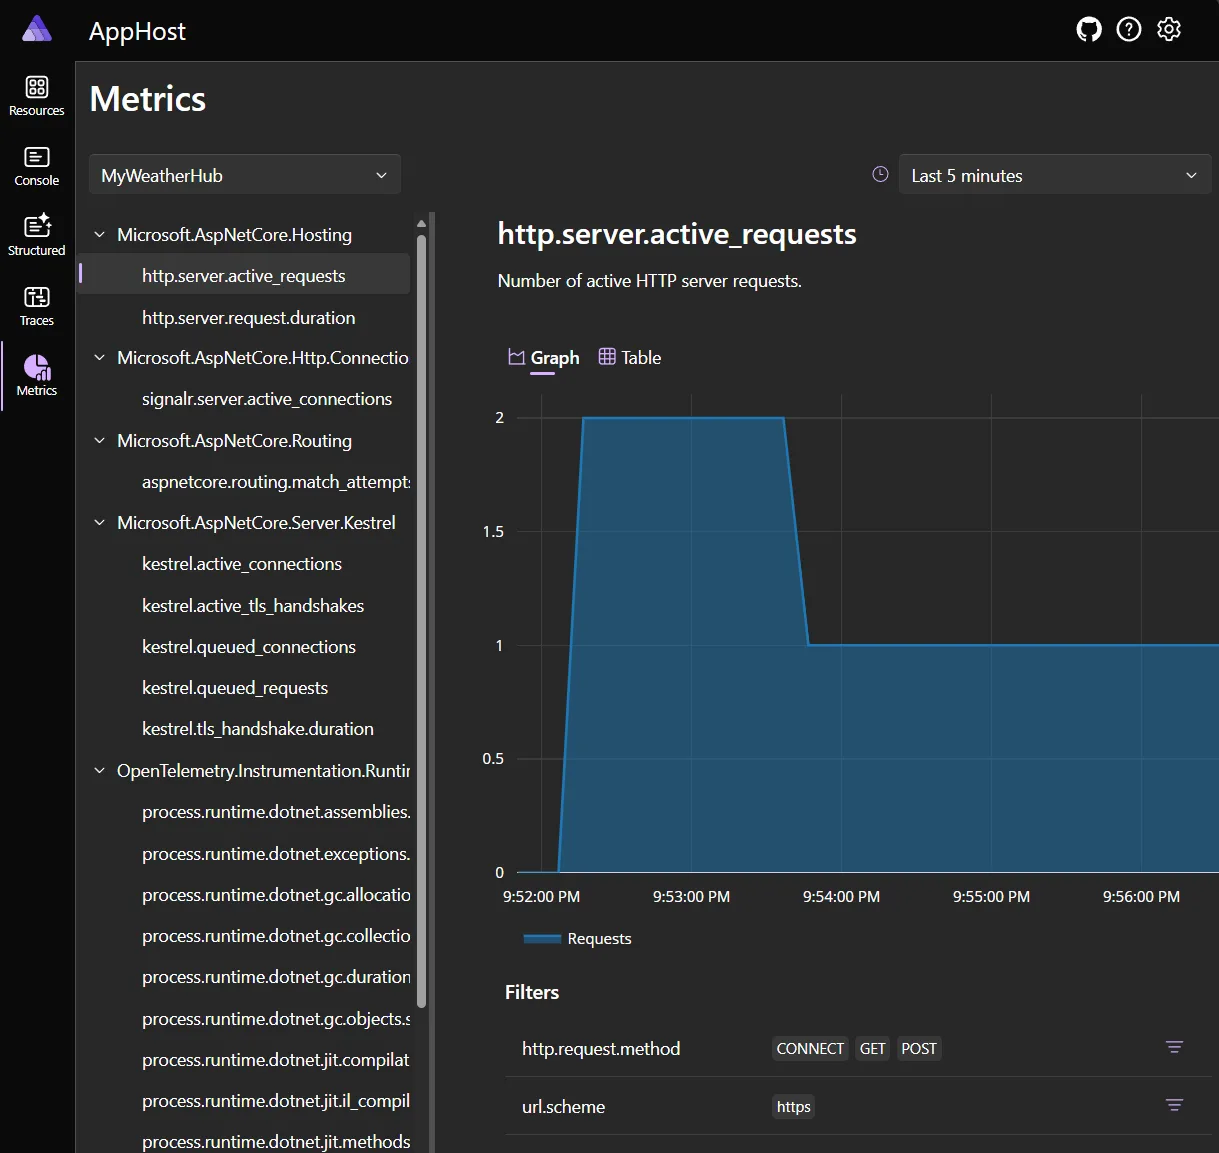Viewport: 1219px width, 1153px height.
Task: Select the kestrel.active_connections metric
Action: click(241, 563)
